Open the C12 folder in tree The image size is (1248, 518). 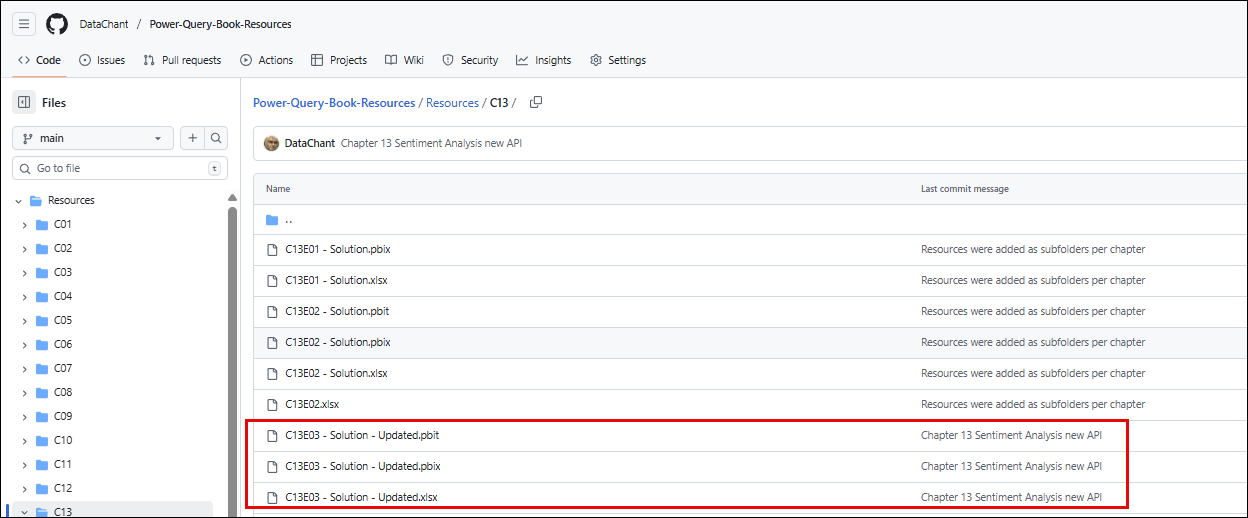pos(63,488)
